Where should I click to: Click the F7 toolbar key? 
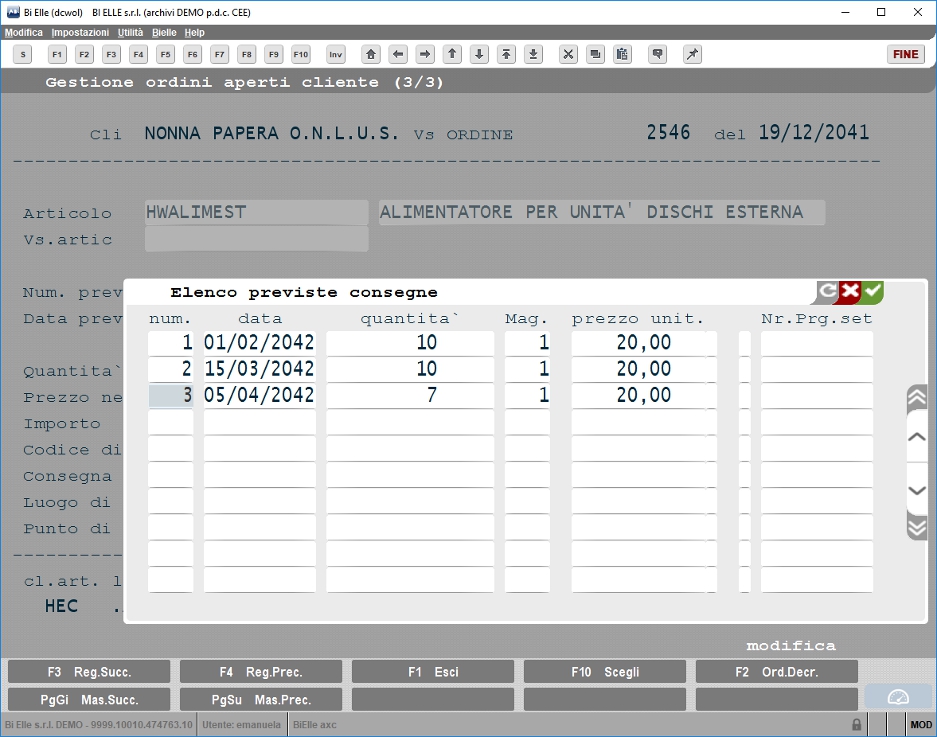(x=220, y=54)
